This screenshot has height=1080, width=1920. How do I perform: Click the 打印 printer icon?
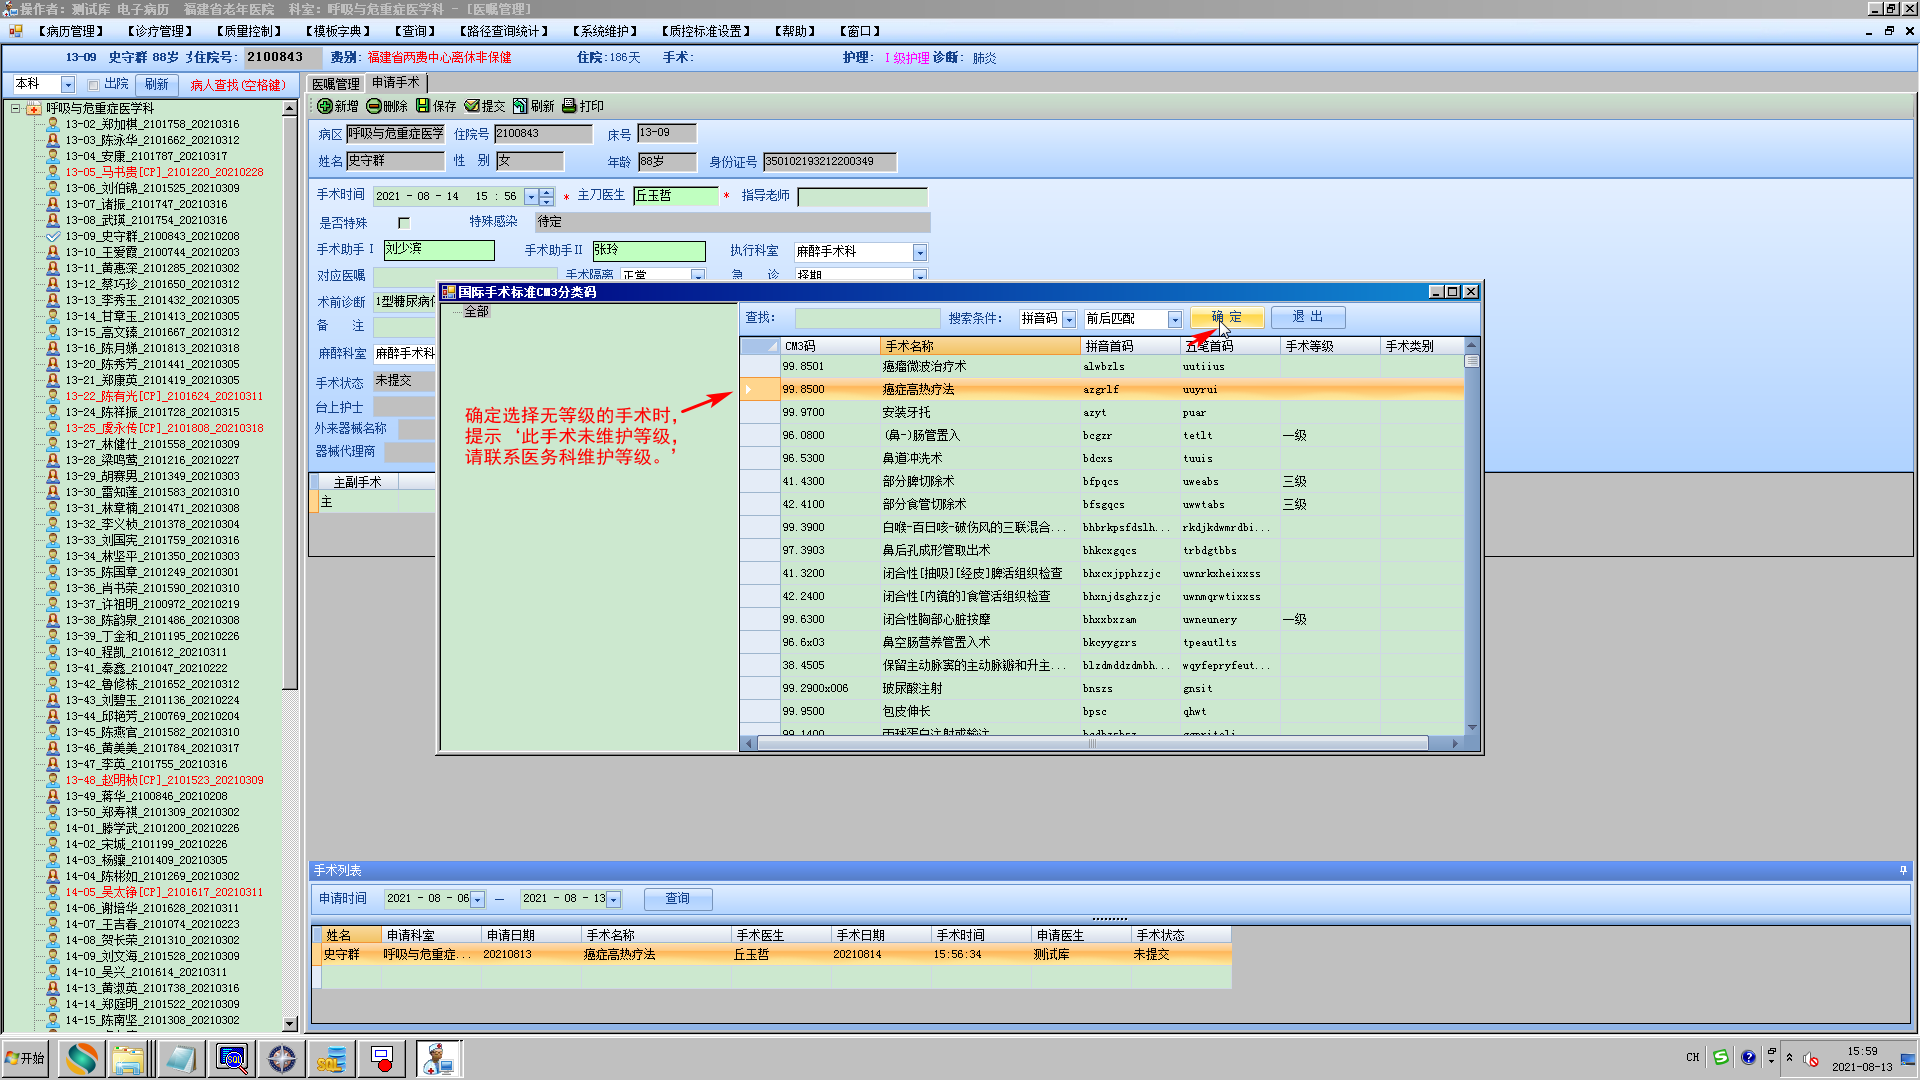coord(569,106)
